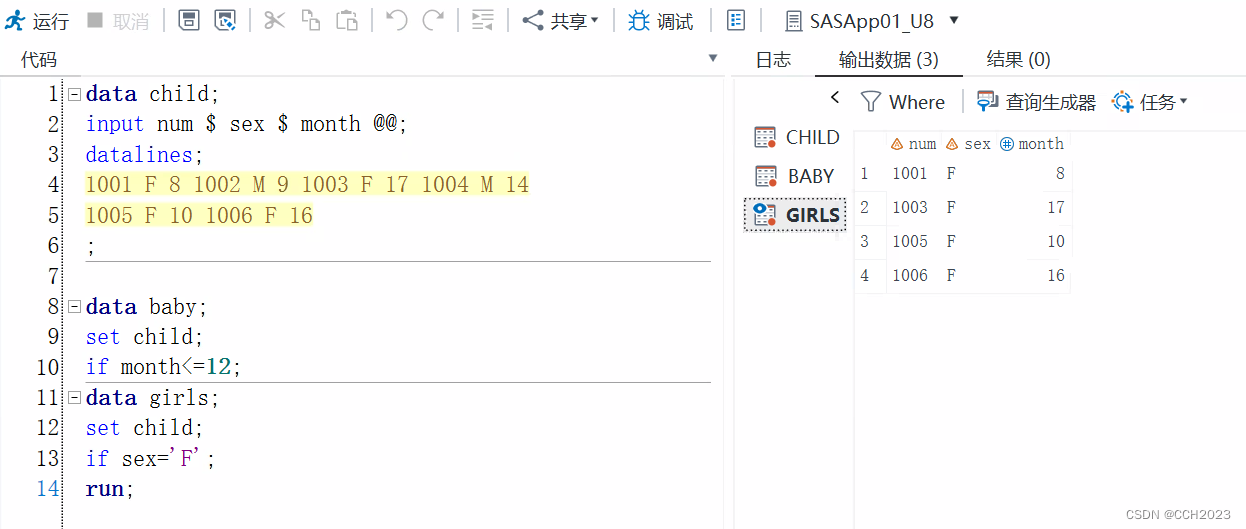This screenshot has height=529, width=1246.
Task: Open the code pane dropdown arrow
Action: pyautogui.click(x=713, y=58)
